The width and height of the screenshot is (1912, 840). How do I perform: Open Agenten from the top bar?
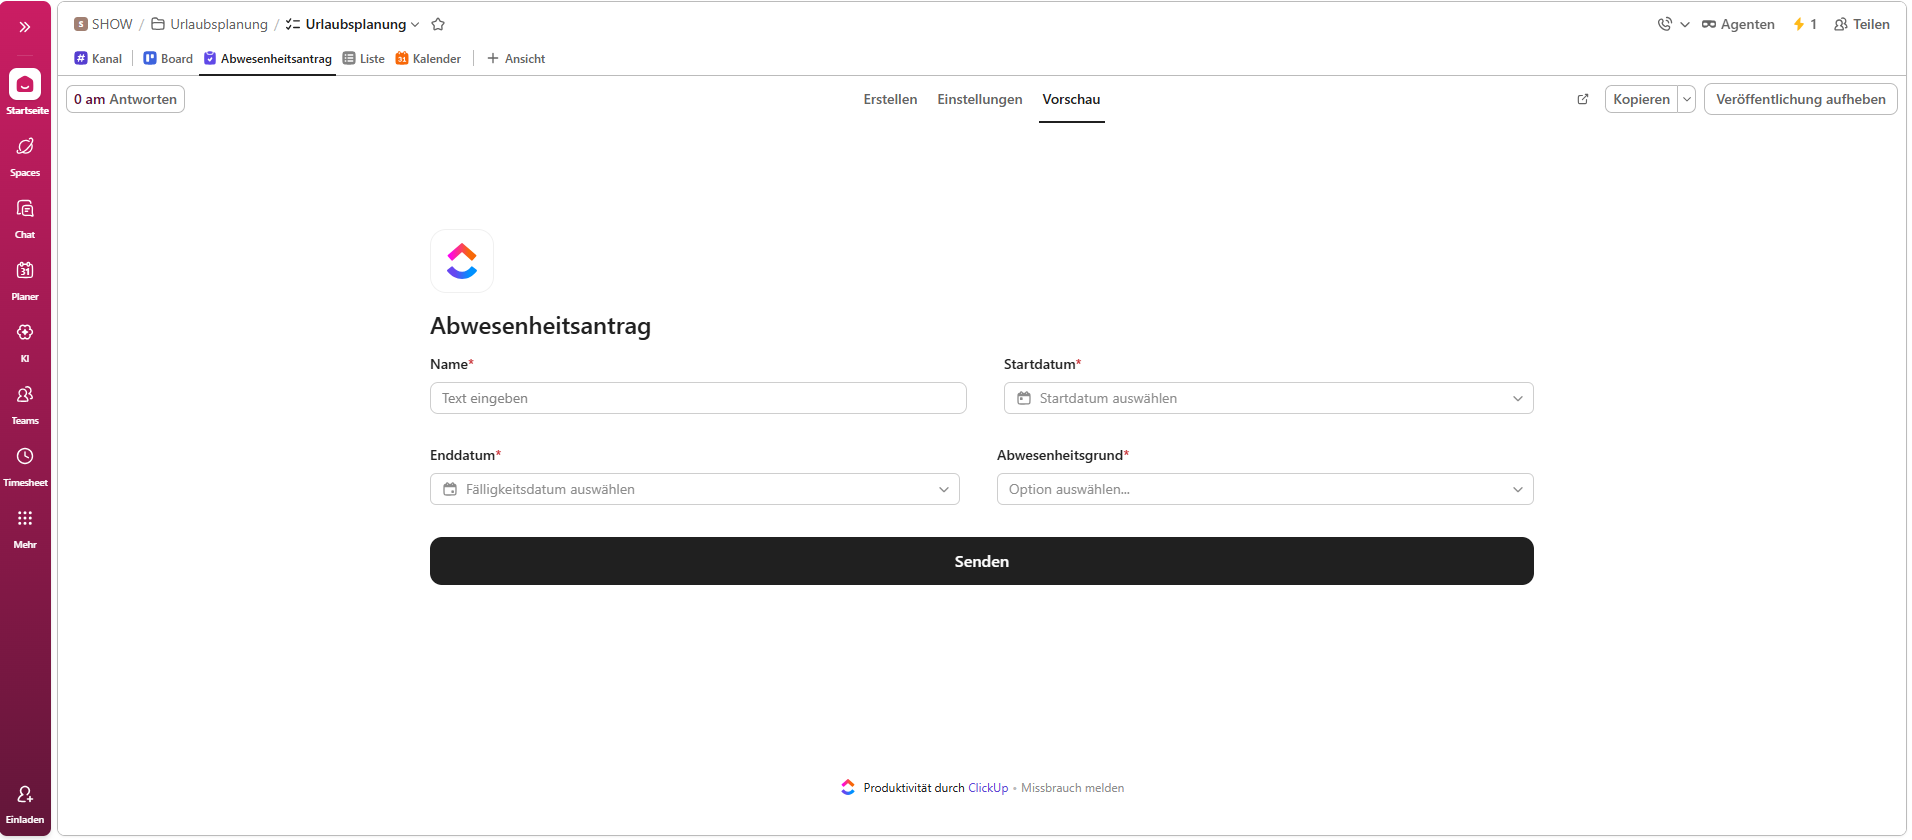pos(1738,24)
